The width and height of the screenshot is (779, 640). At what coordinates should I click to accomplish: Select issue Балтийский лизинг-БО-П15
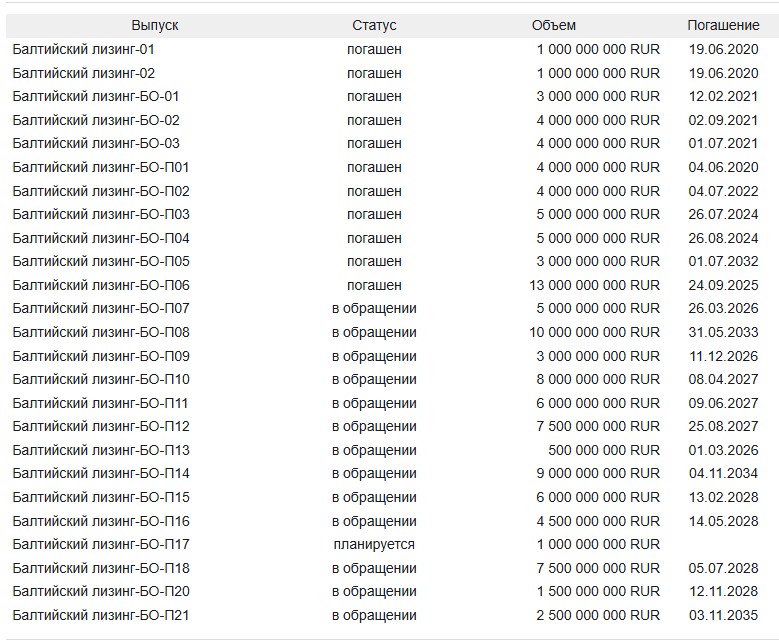point(101,497)
